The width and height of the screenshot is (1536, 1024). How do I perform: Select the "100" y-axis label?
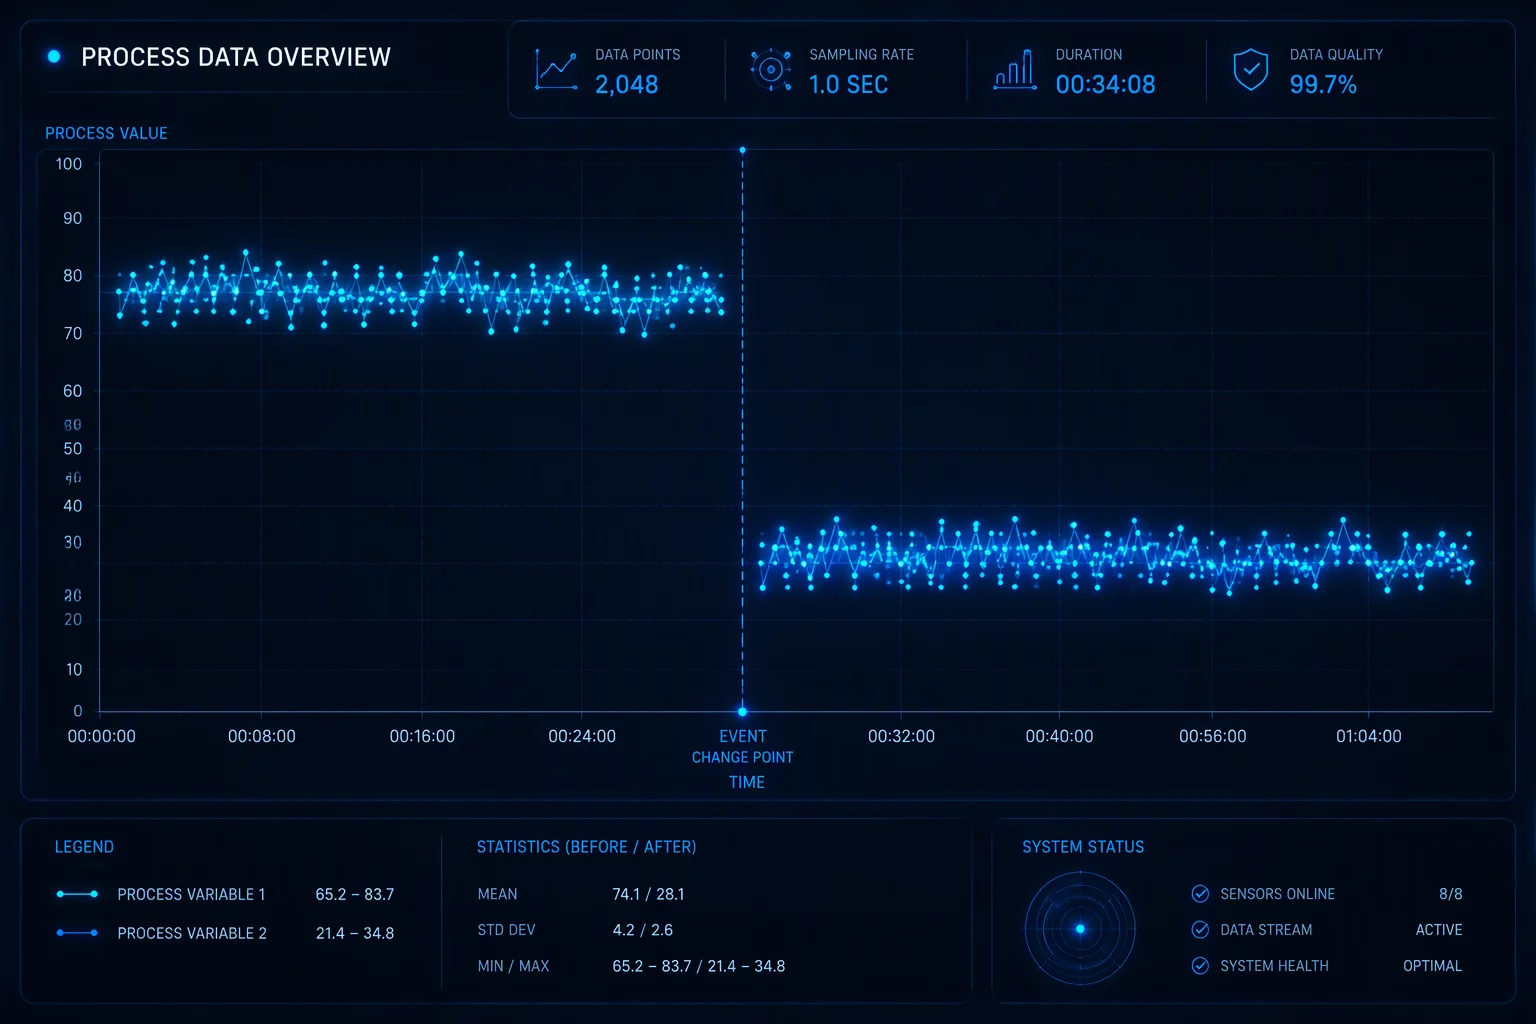point(69,164)
